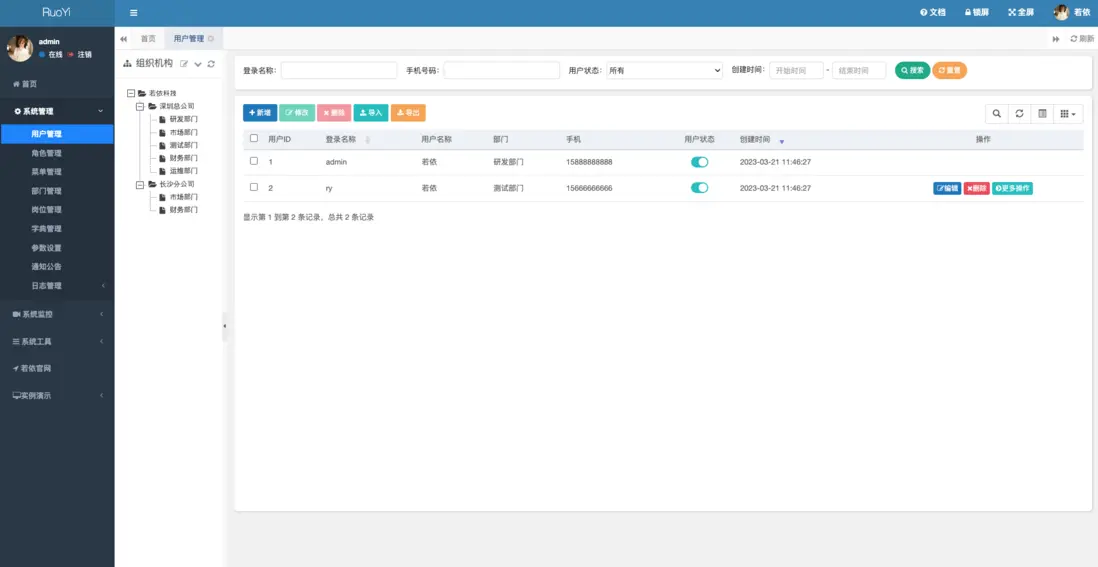Expand the 系统监控 menu

[x=57, y=314]
